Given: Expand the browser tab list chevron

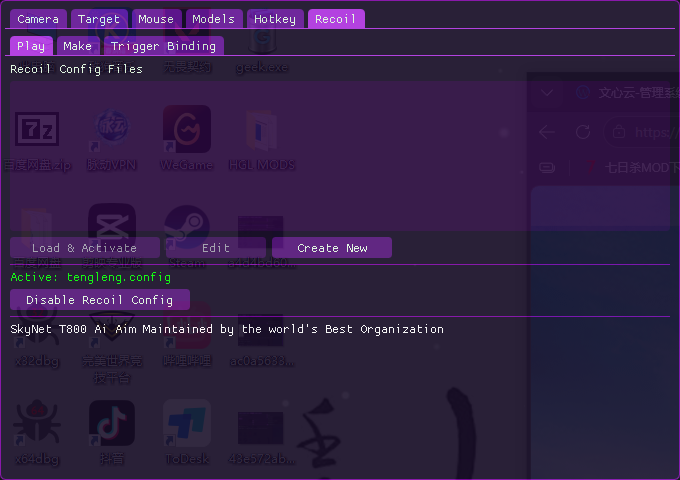Looking at the screenshot, I should 546,94.
